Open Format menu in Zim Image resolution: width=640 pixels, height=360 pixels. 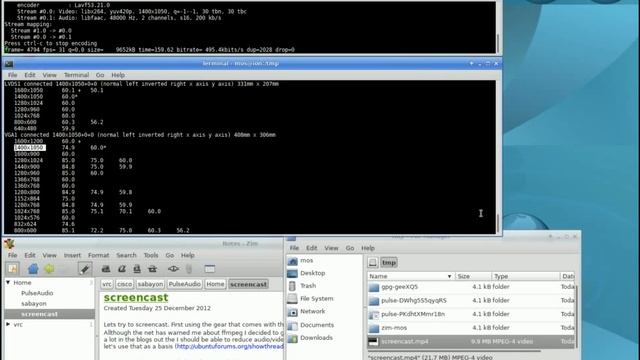pyautogui.click(x=98, y=255)
